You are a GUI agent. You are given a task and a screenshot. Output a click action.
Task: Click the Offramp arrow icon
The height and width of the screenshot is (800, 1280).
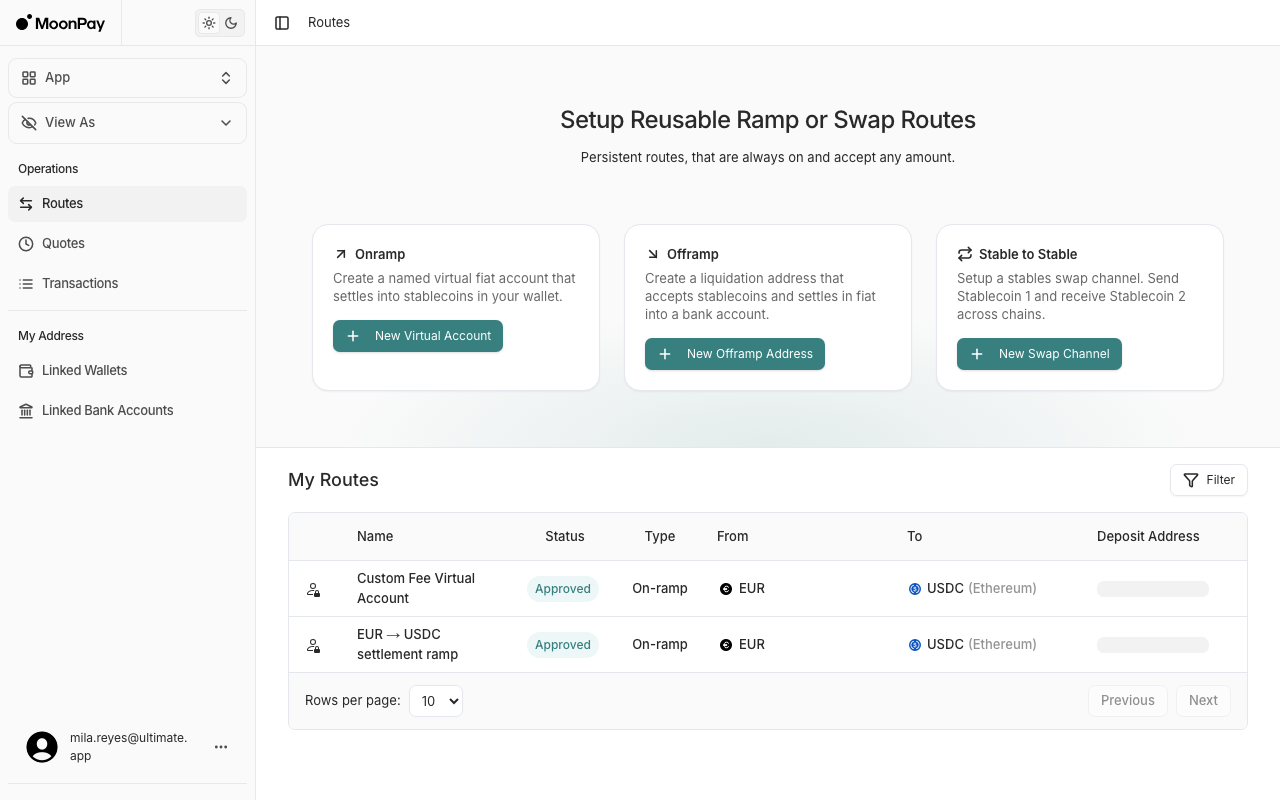pos(653,255)
